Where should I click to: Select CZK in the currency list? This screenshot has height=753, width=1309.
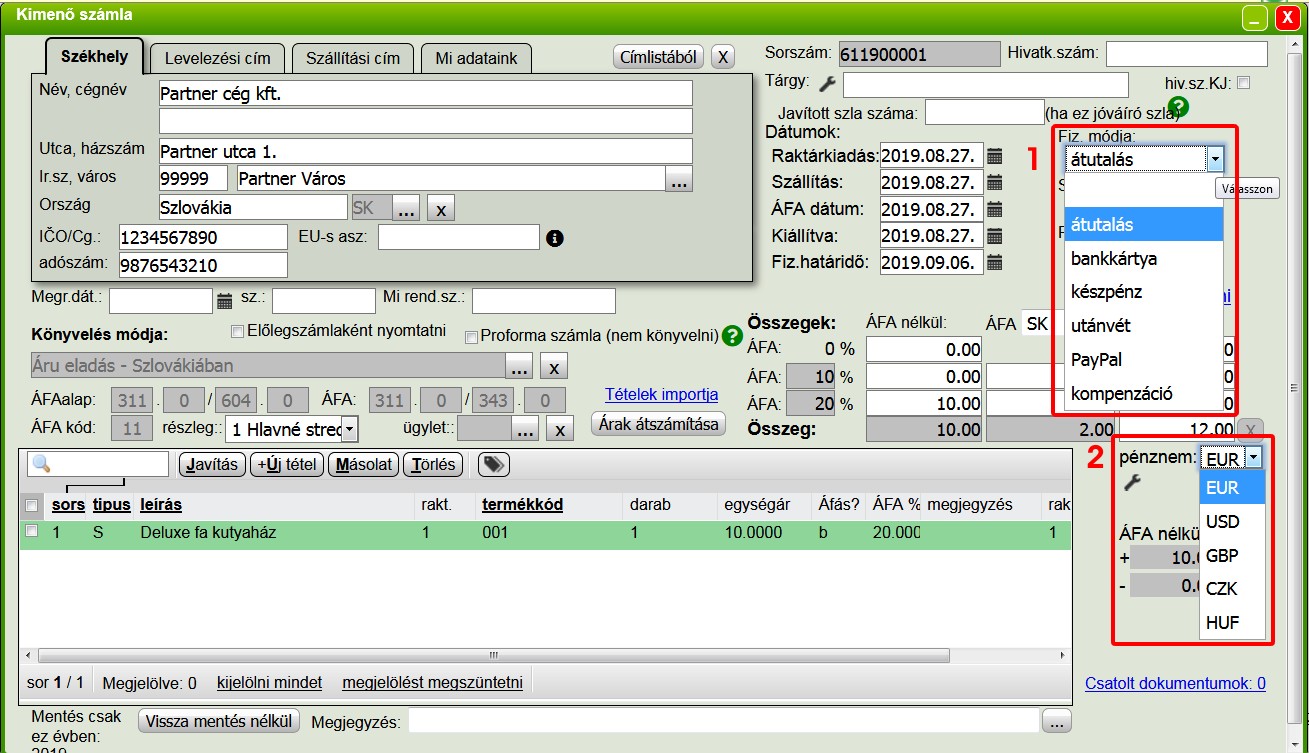(1233, 589)
